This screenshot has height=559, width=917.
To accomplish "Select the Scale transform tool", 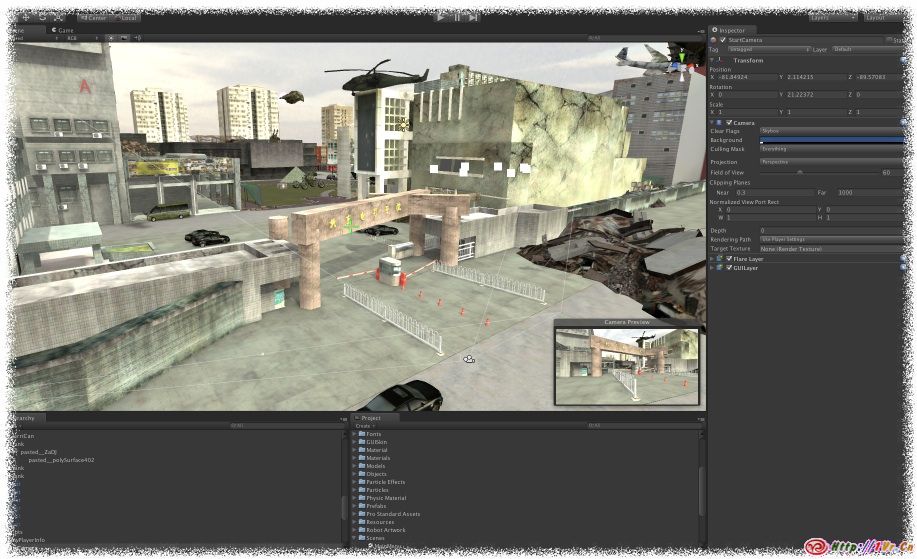I will click(59, 17).
